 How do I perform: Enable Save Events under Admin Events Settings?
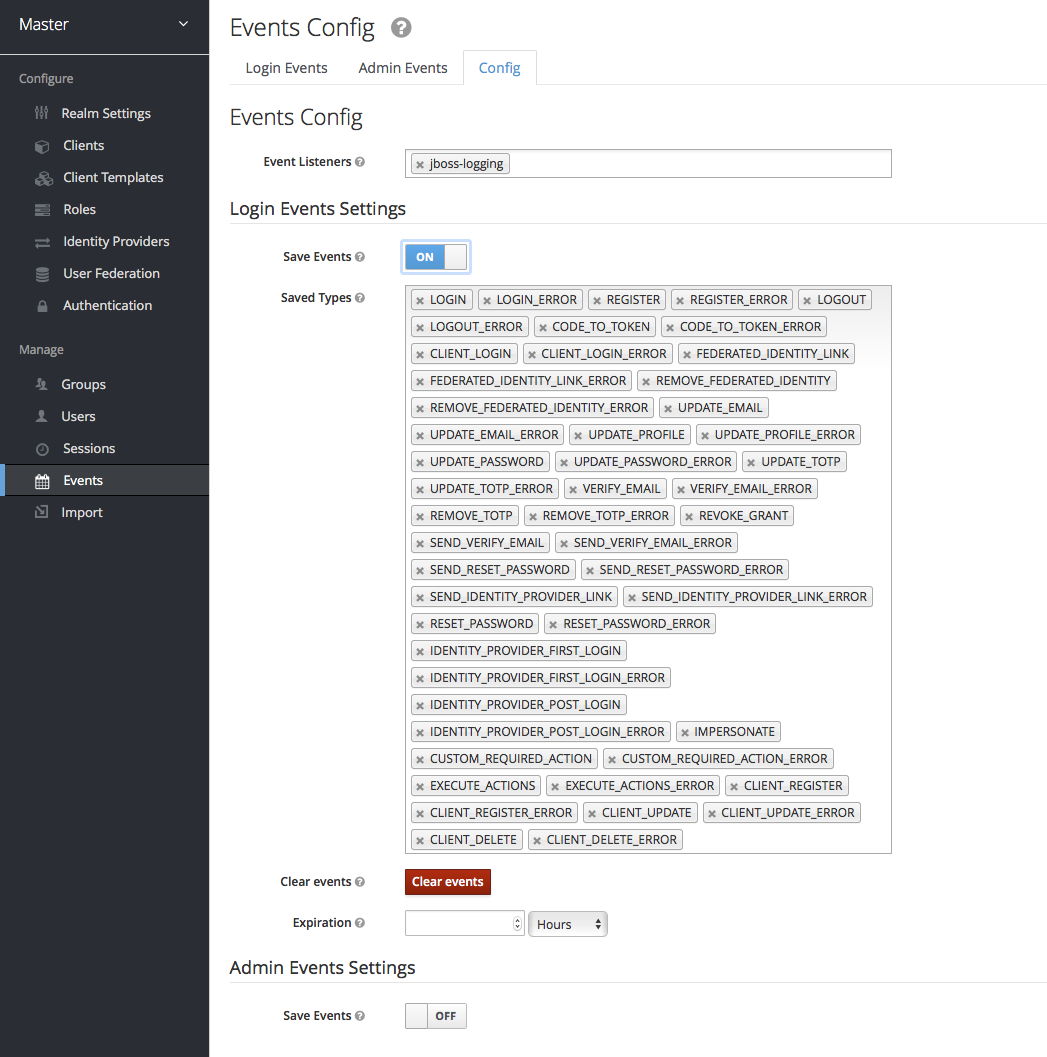(436, 1016)
